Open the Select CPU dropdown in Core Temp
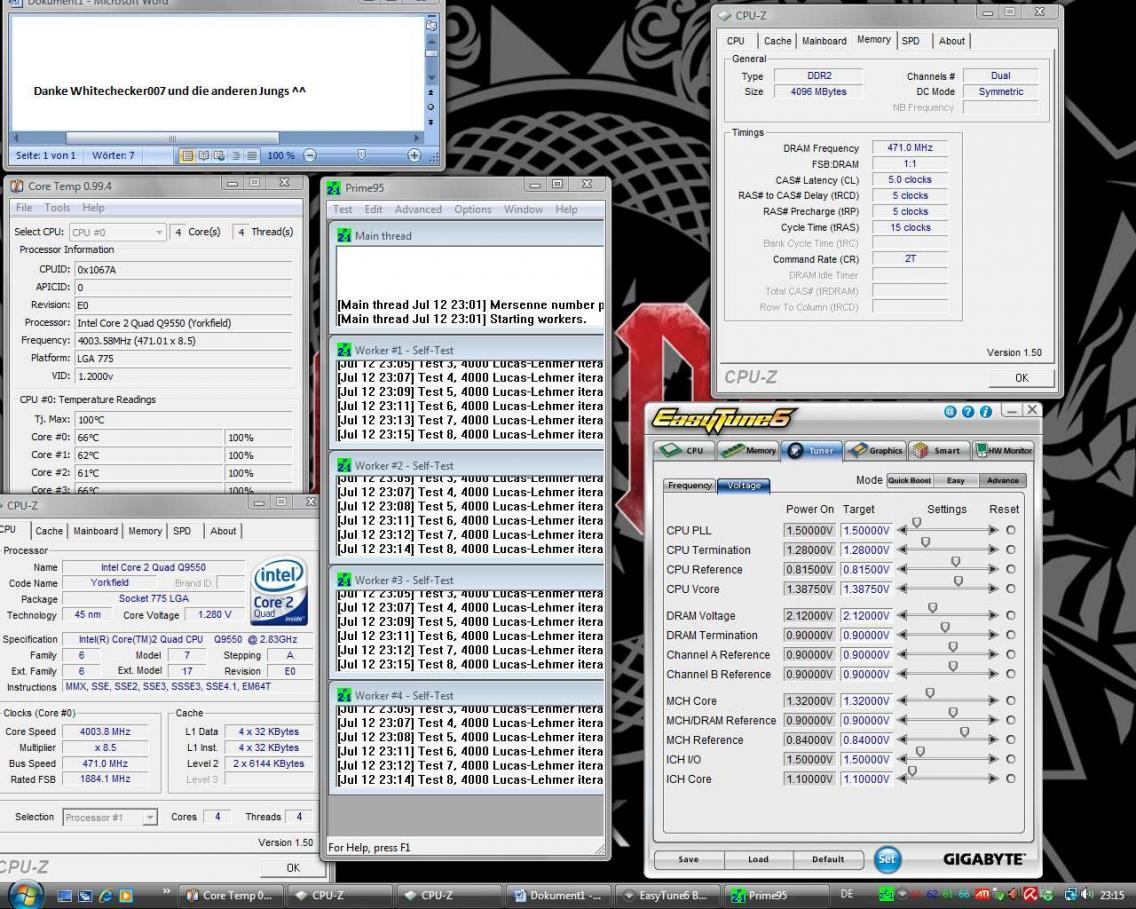1136x909 pixels. [117, 232]
